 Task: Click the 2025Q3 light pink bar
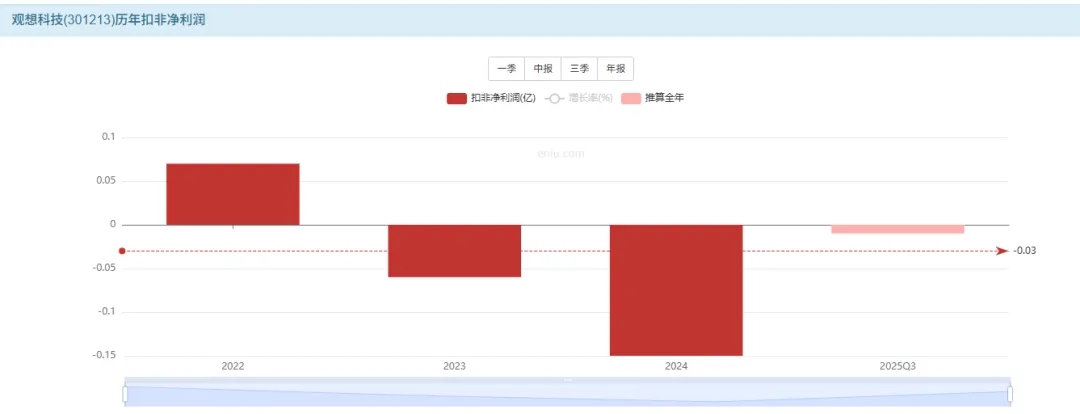pos(898,229)
